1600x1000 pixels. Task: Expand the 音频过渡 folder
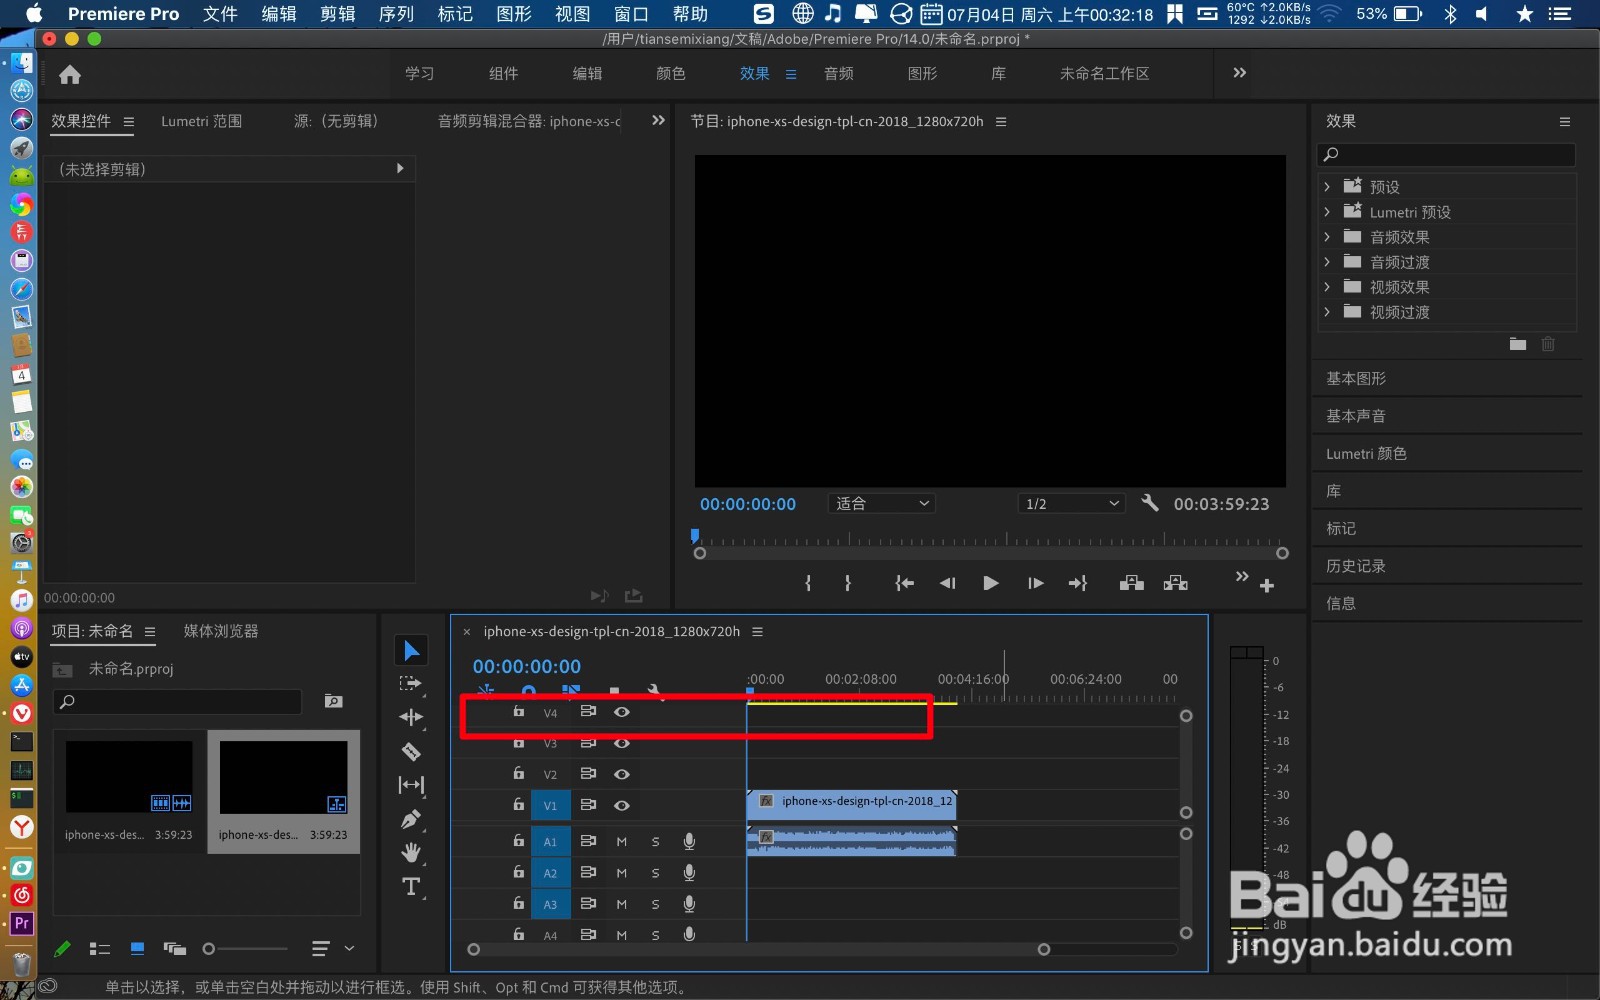tap(1327, 262)
